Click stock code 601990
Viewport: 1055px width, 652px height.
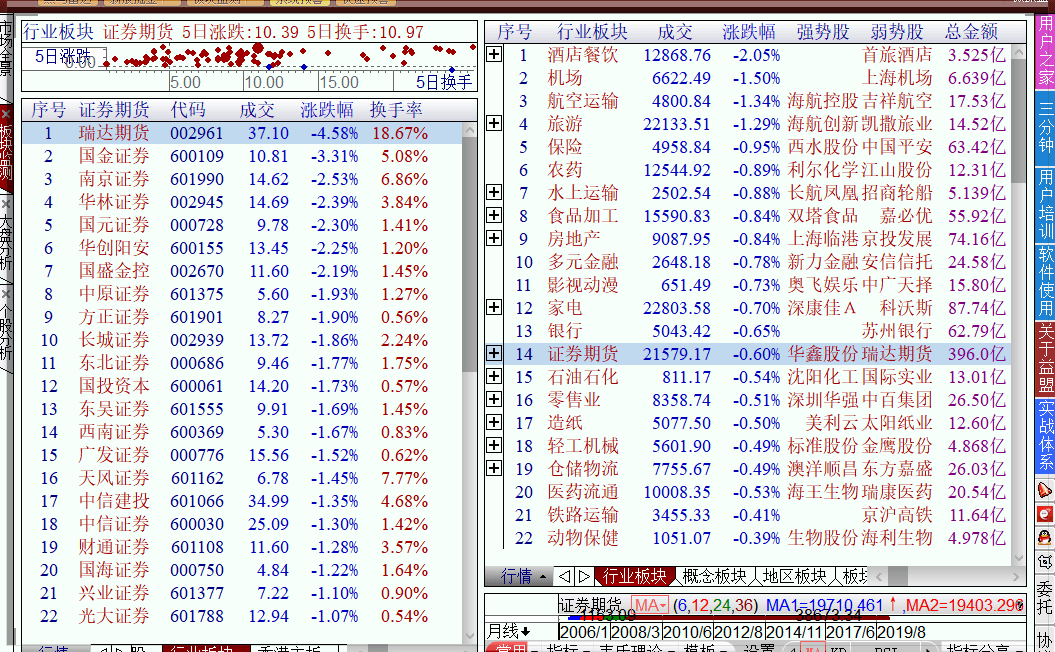(x=196, y=180)
